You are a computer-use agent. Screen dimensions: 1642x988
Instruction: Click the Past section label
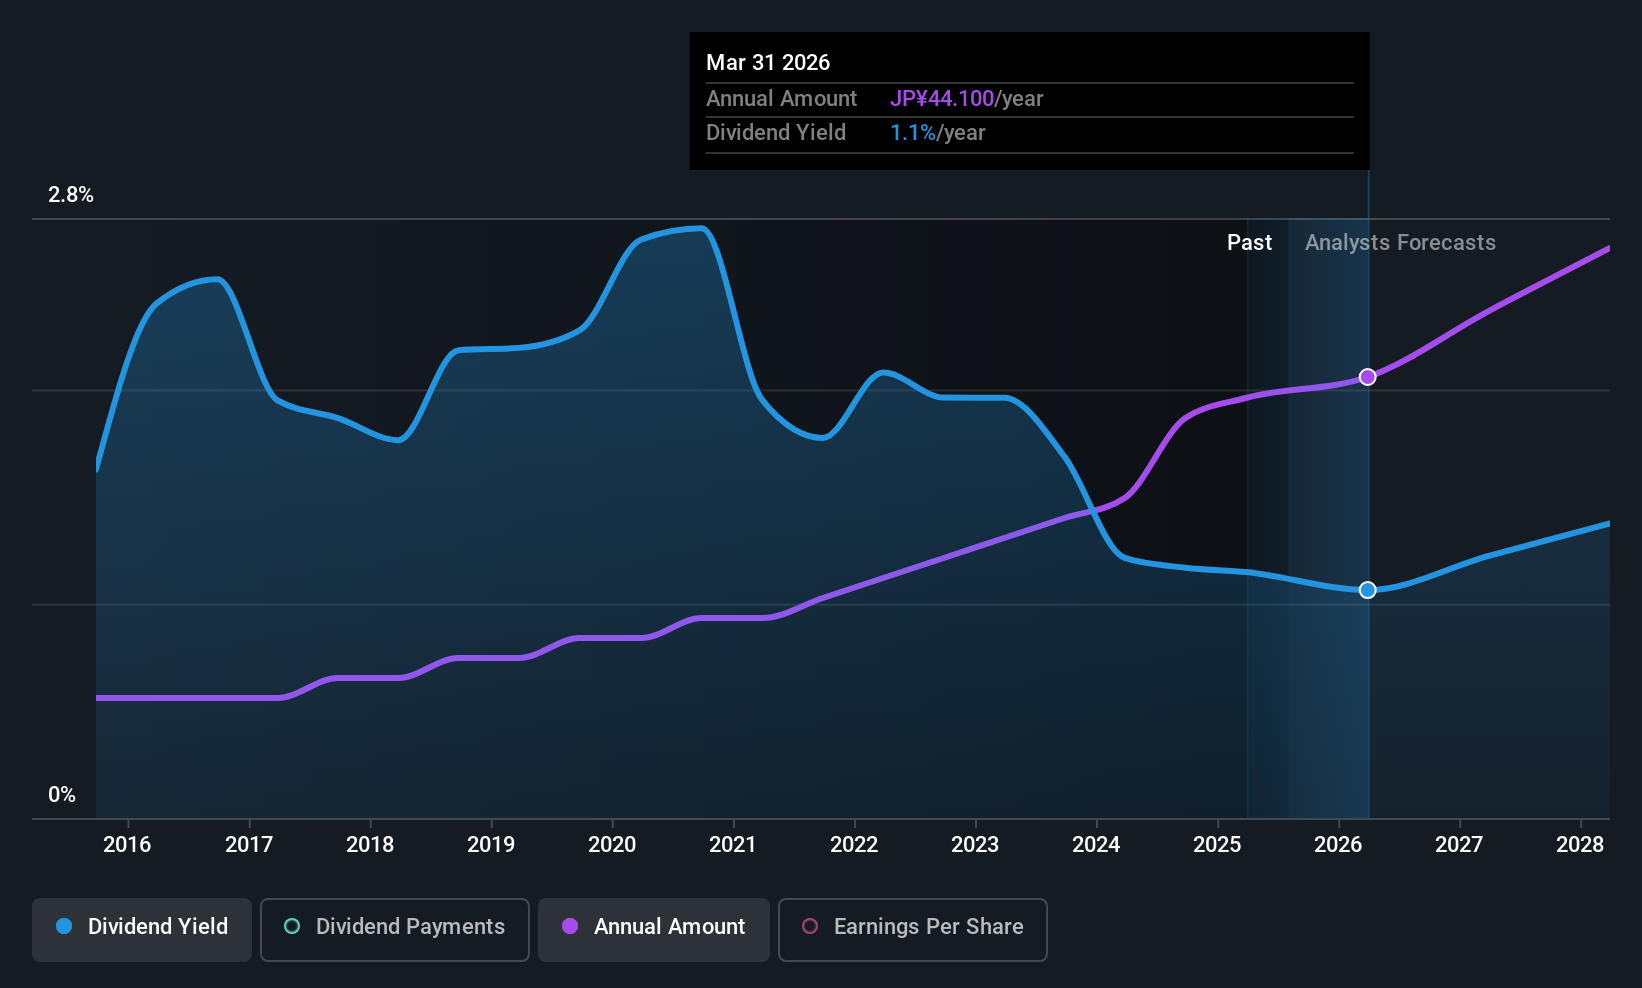tap(1249, 243)
